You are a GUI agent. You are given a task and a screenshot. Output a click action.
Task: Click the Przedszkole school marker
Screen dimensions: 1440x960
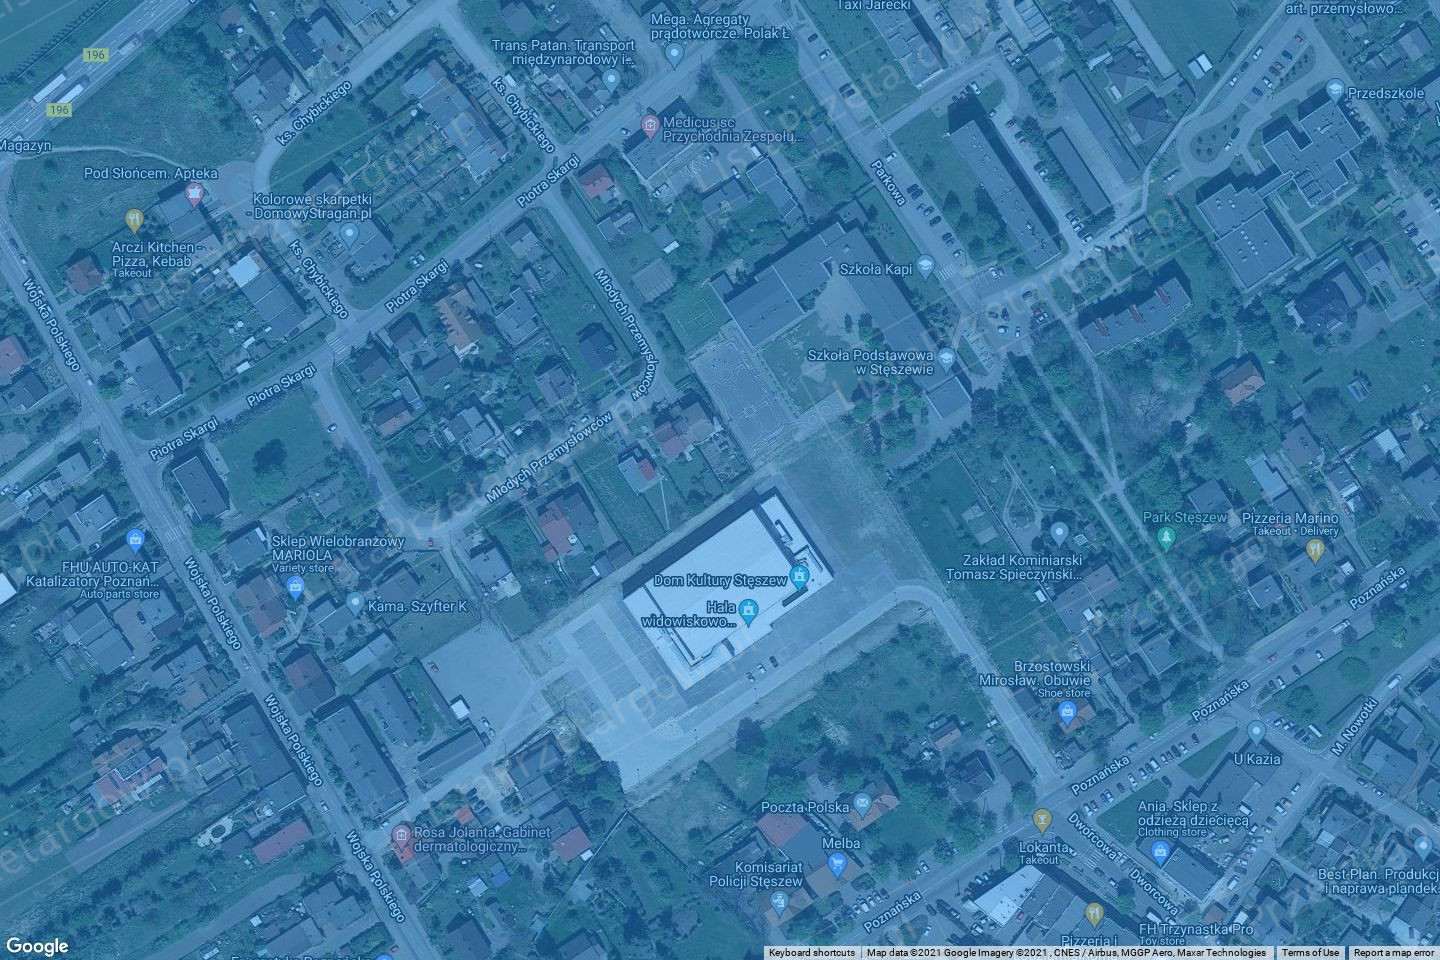tap(1333, 91)
